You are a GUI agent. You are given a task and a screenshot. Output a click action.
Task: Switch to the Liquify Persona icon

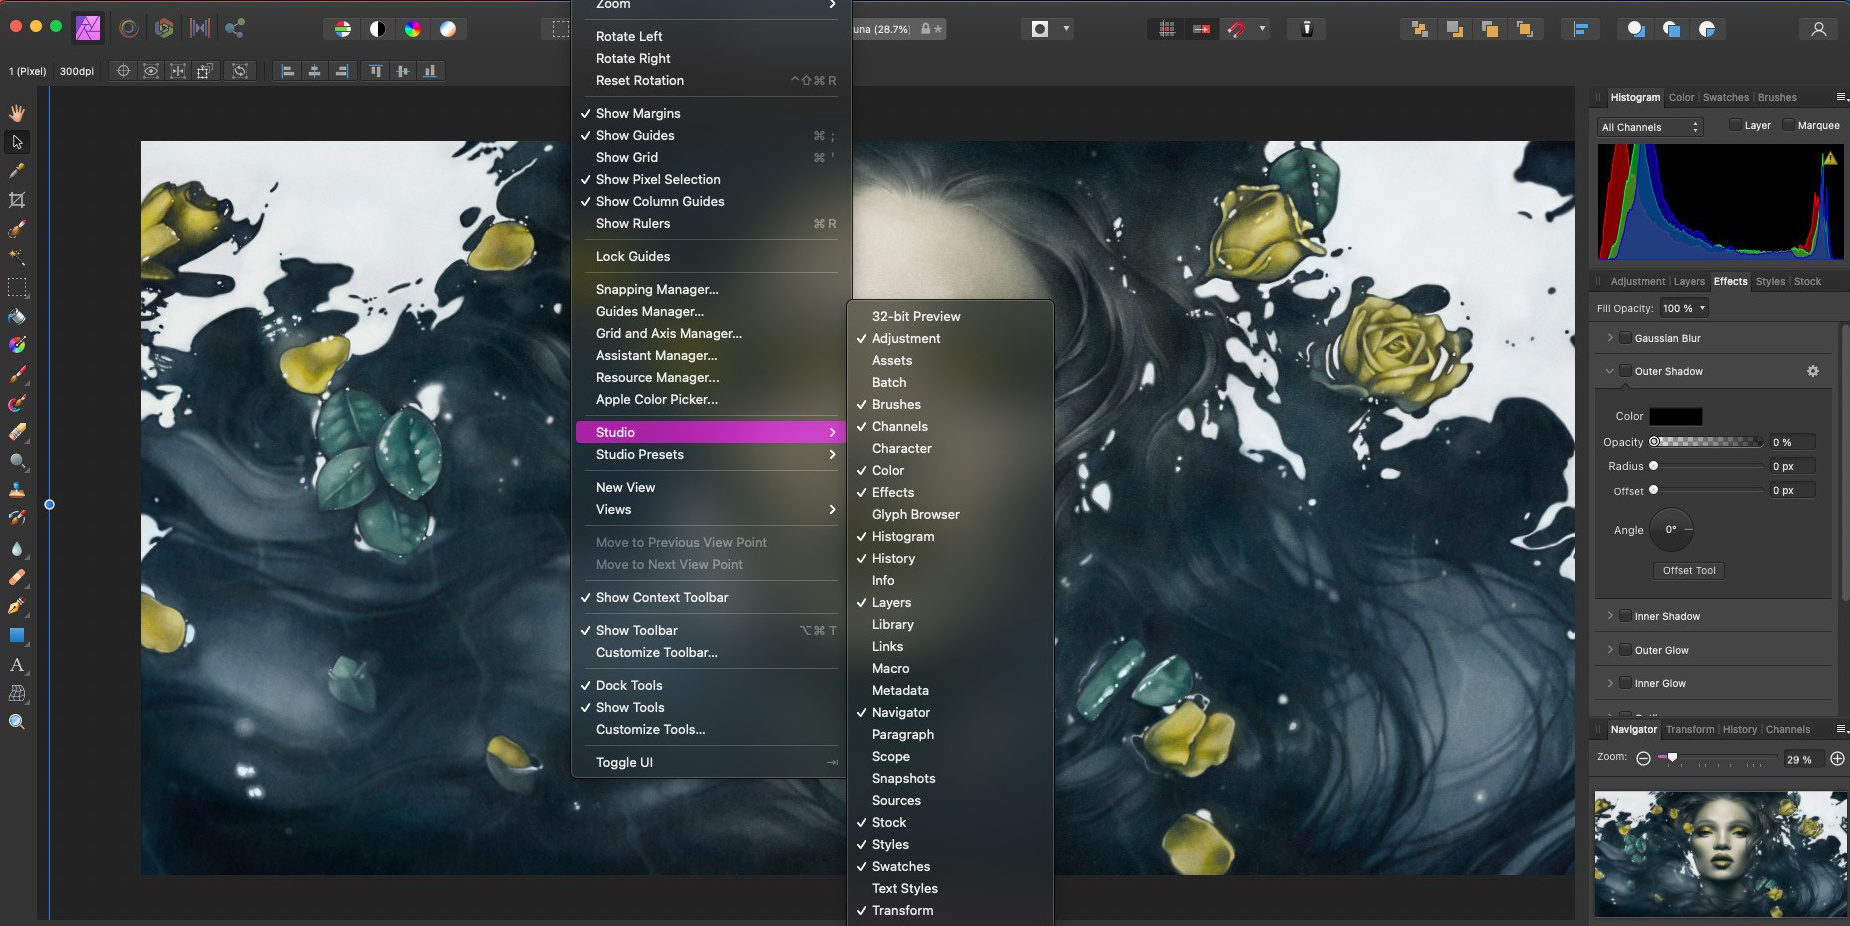[x=129, y=29]
